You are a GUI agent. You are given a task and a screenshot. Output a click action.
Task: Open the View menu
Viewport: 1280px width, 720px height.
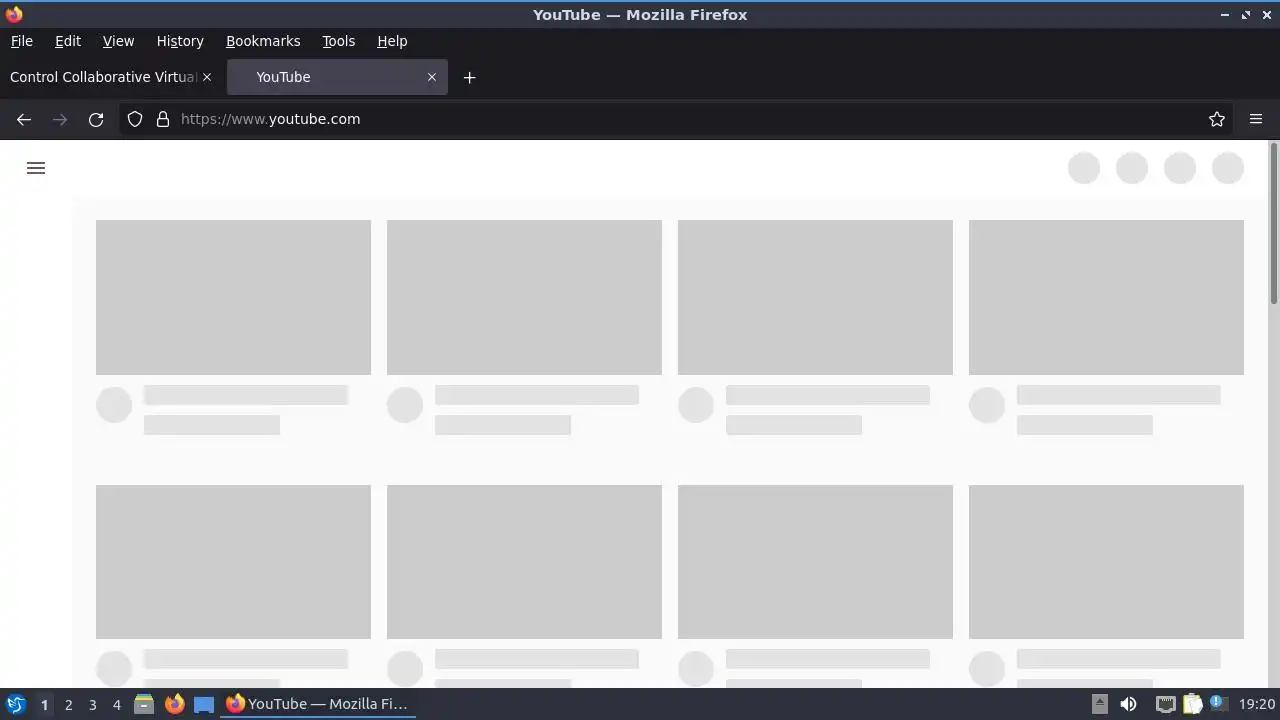point(118,41)
